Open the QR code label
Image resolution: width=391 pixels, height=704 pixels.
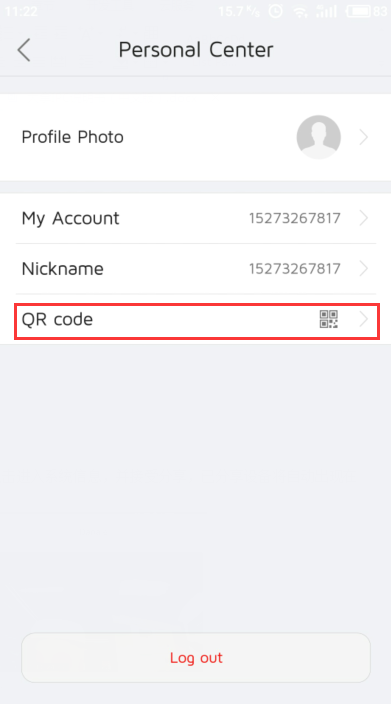(x=57, y=319)
